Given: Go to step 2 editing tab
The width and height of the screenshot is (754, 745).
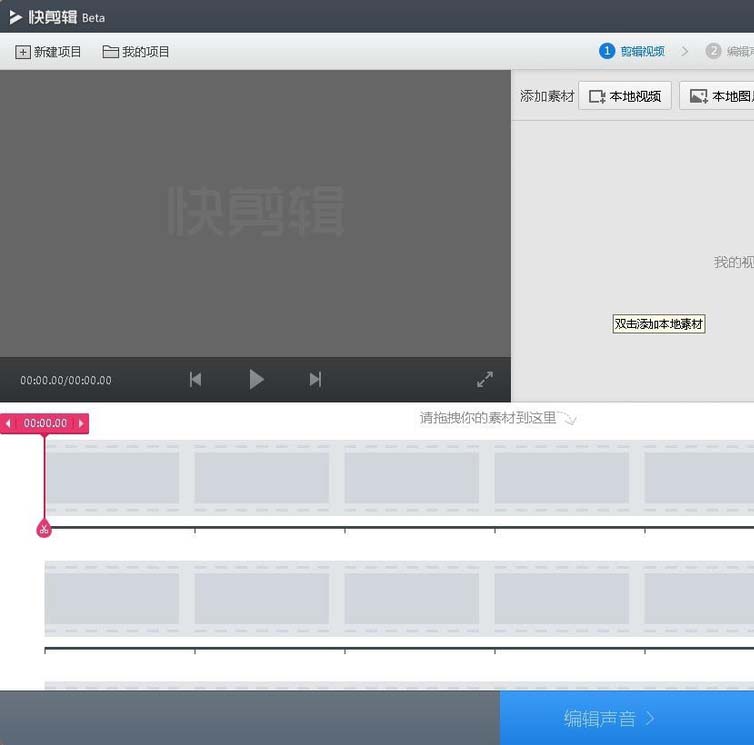Looking at the screenshot, I should click(x=729, y=51).
